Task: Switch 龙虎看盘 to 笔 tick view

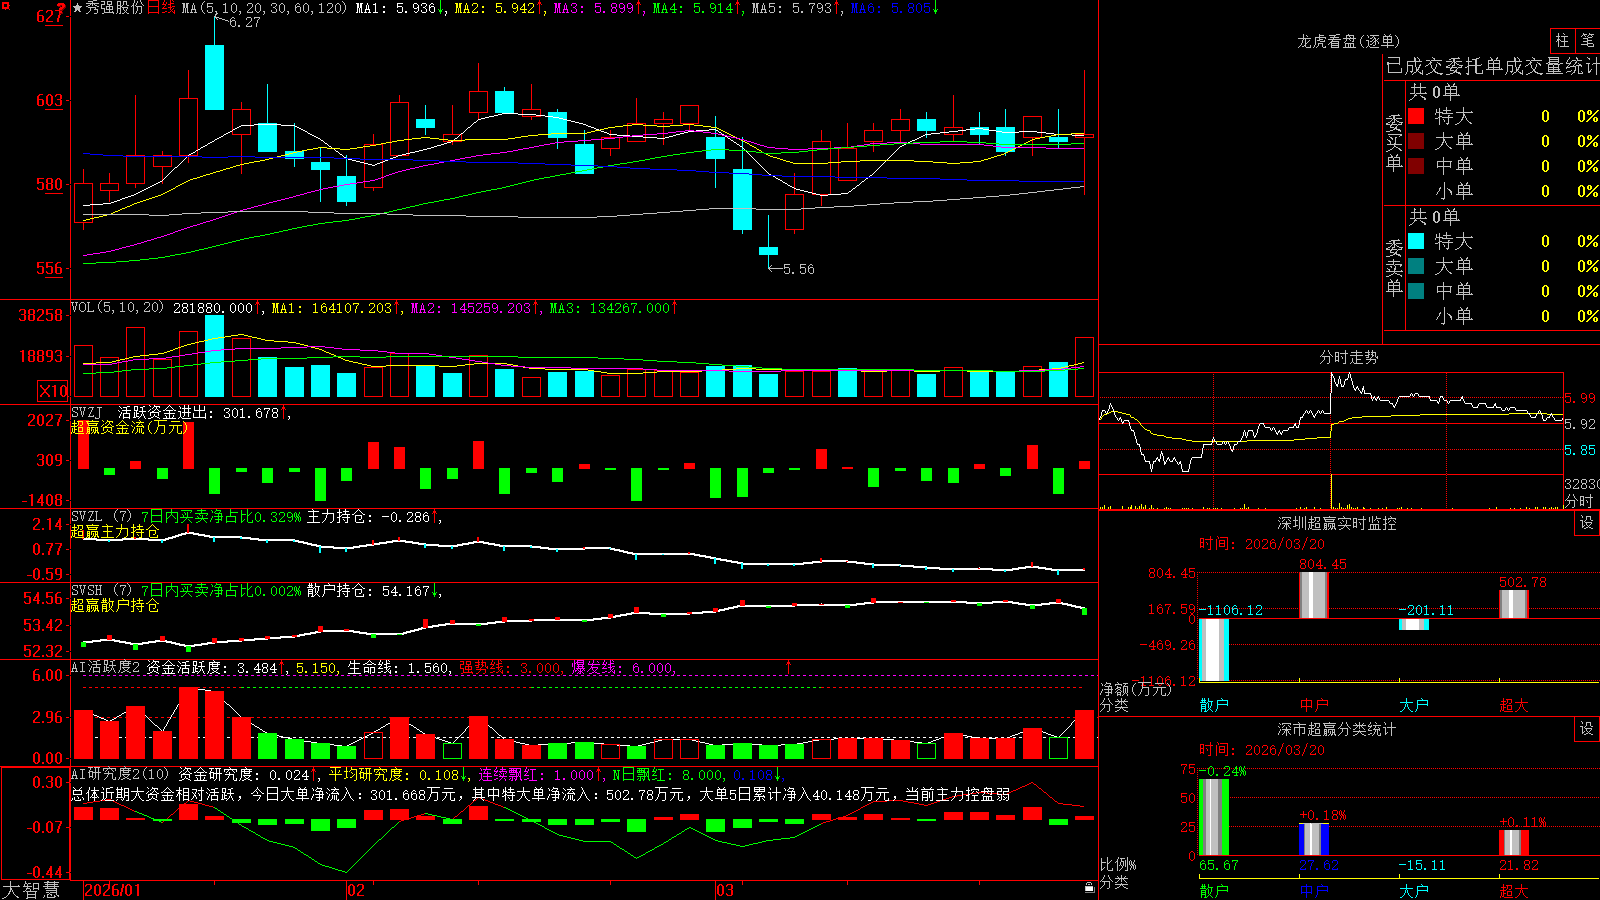Action: tap(1587, 41)
